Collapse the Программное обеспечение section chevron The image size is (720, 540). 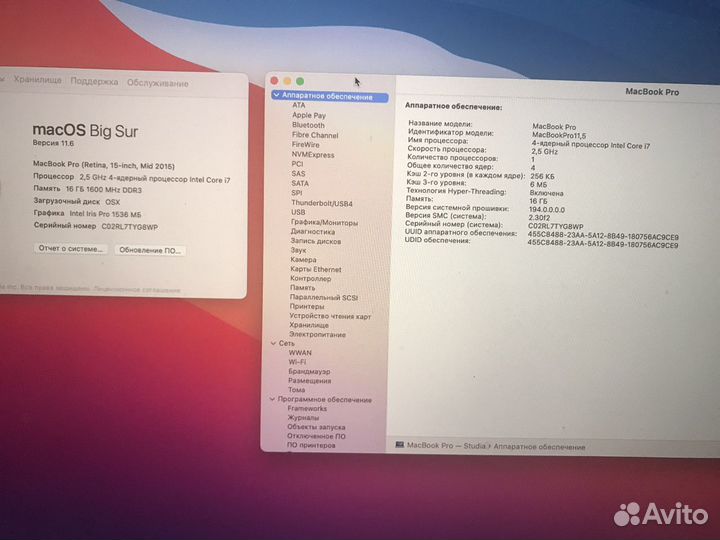pos(272,399)
